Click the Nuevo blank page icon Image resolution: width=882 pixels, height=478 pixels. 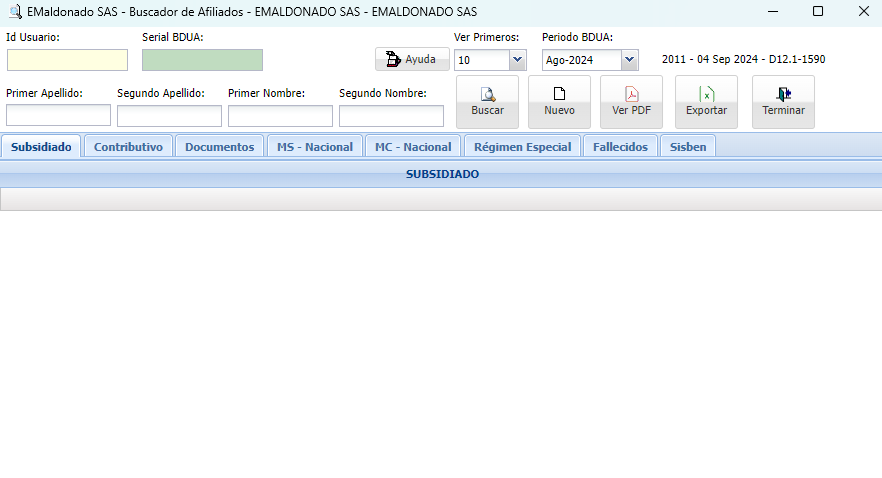[x=559, y=94]
